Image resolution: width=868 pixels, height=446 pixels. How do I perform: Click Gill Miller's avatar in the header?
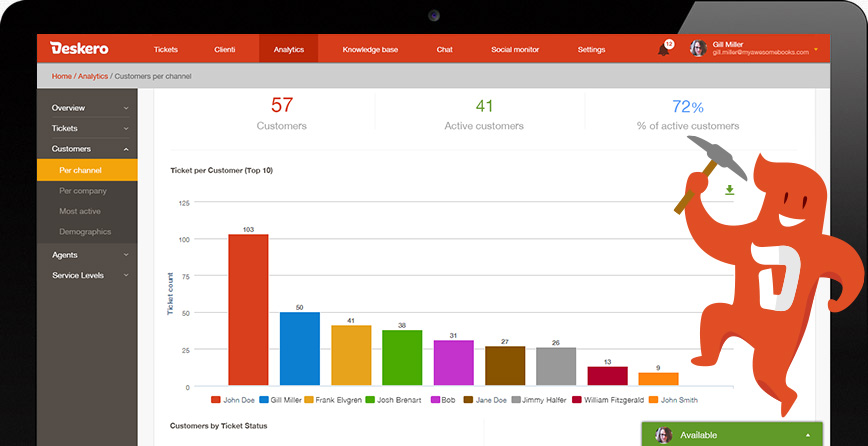coord(698,49)
